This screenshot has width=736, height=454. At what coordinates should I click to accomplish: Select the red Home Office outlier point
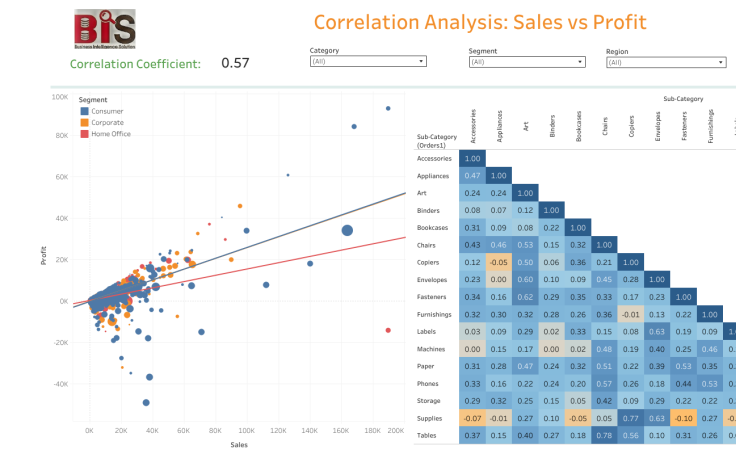[x=388, y=330]
